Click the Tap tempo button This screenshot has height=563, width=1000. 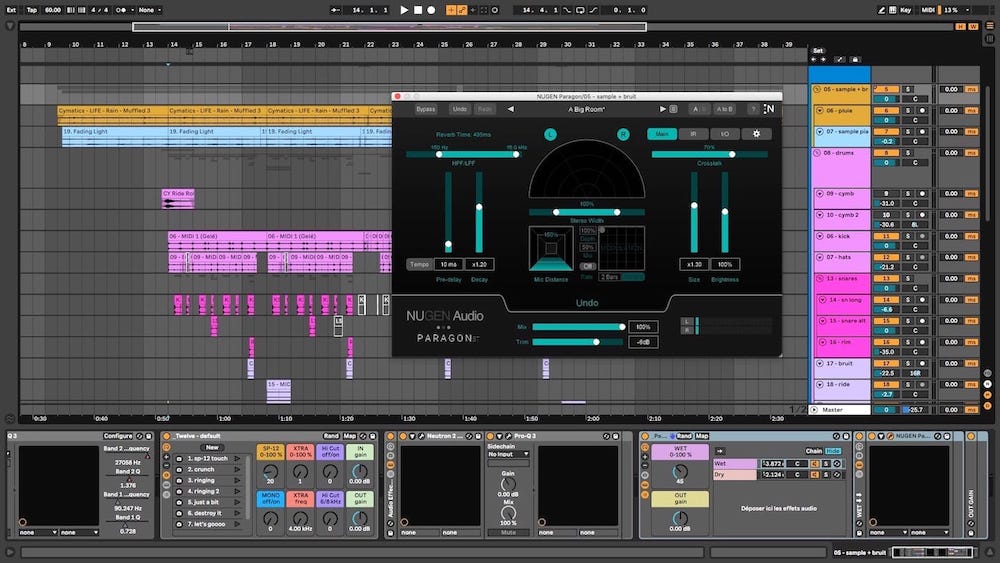[x=32, y=10]
